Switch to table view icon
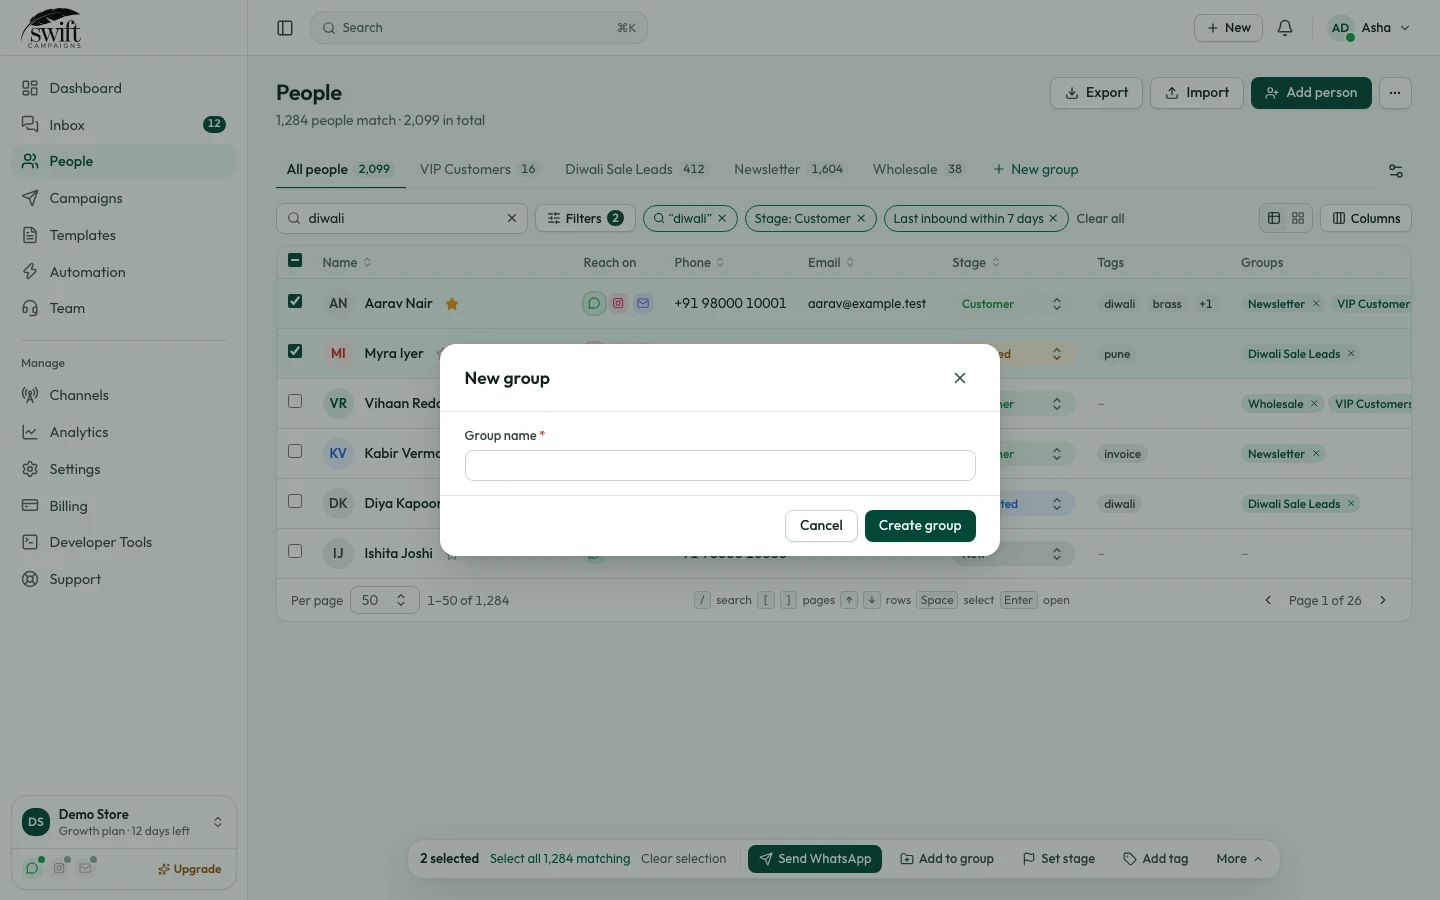1440x900 pixels. 1274,218
